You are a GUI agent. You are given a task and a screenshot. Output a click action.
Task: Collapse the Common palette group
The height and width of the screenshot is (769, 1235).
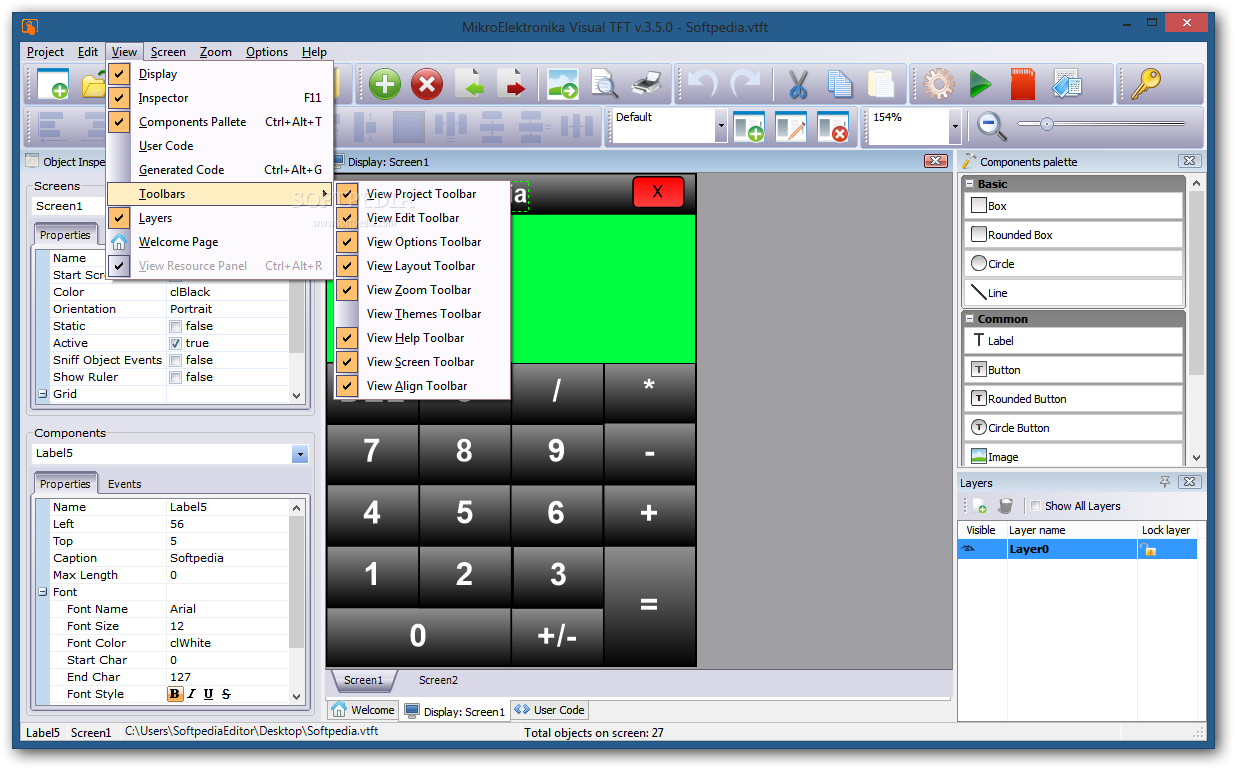pyautogui.click(x=969, y=319)
